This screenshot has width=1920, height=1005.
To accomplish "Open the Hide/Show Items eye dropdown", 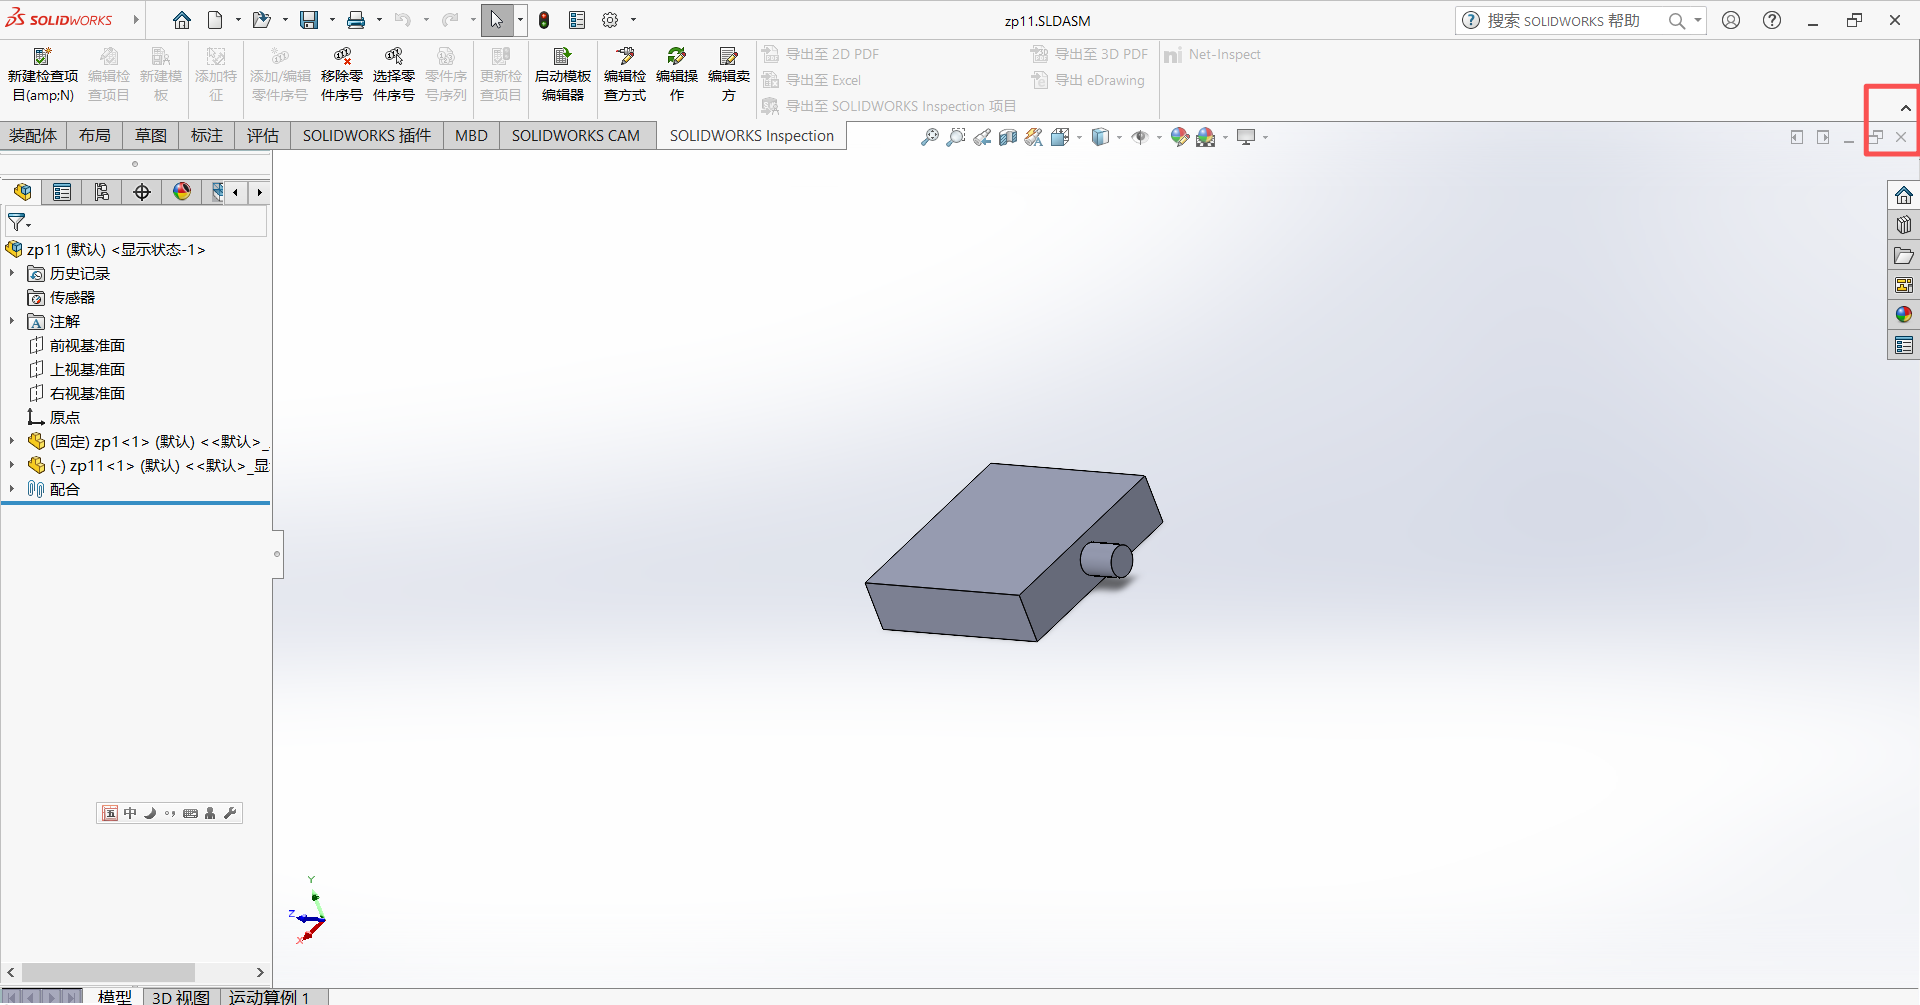I will (x=1140, y=137).
